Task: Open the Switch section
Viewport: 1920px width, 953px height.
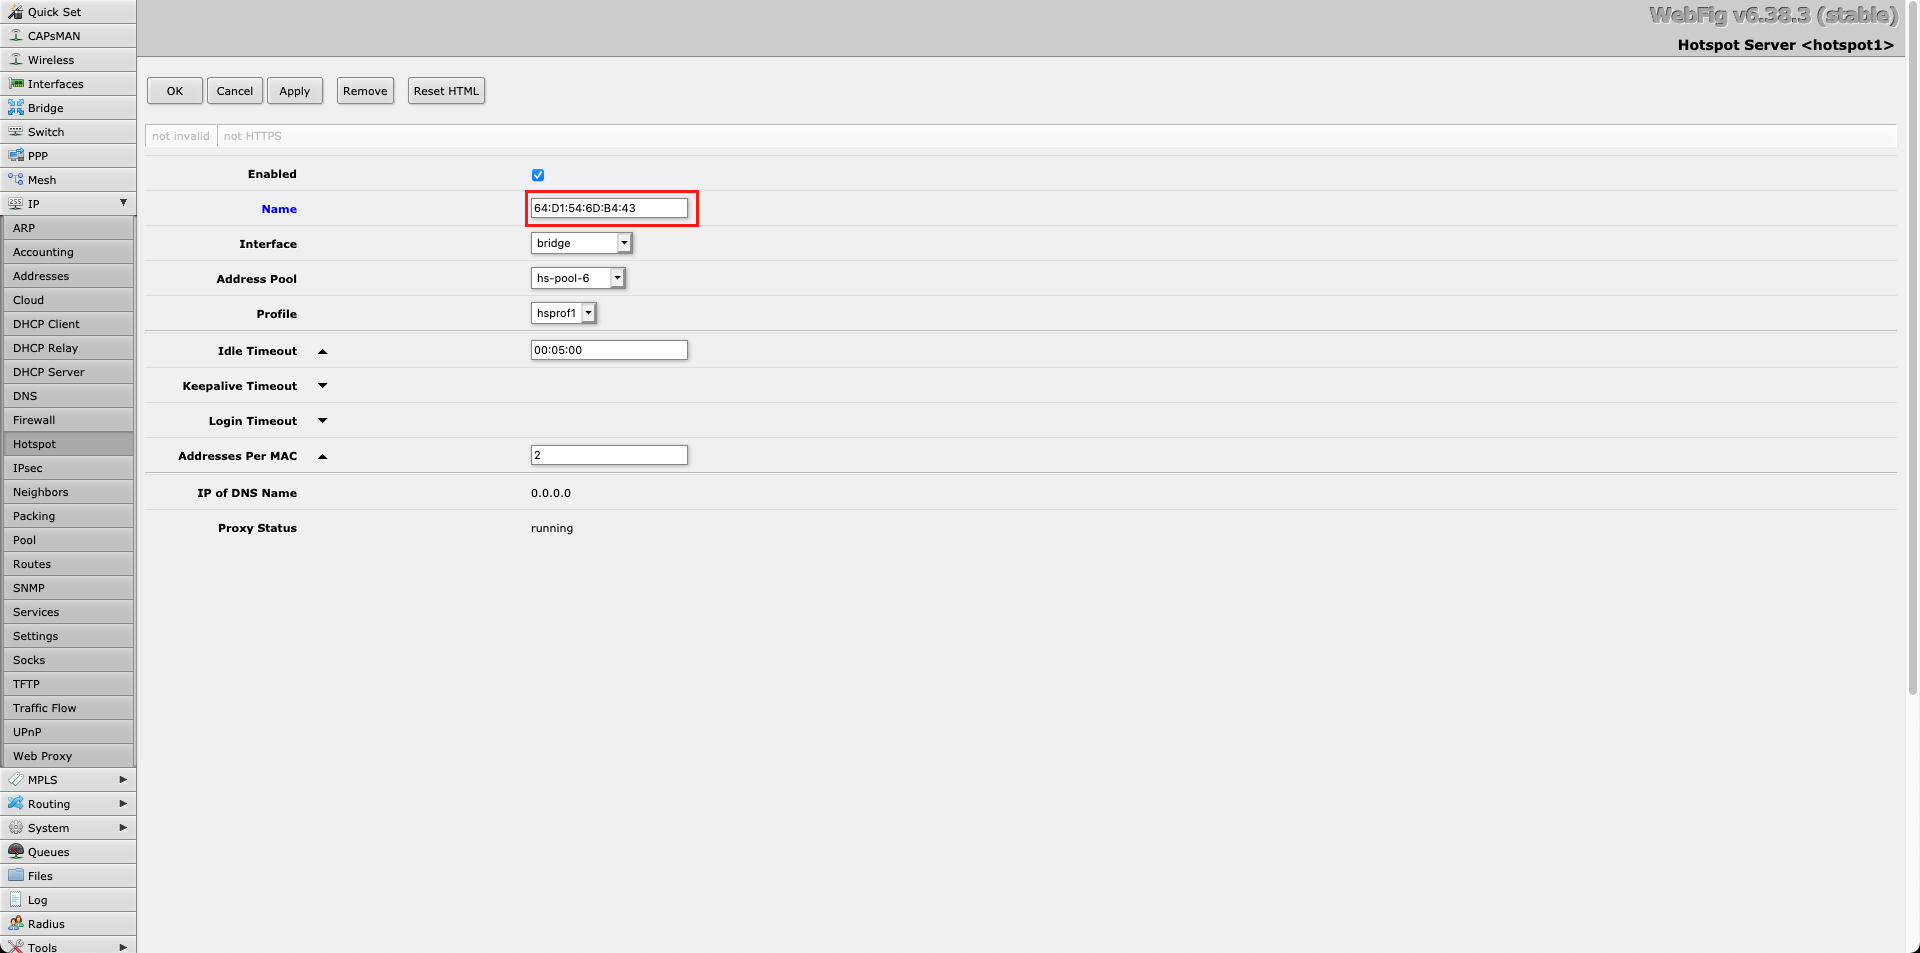Action: 68,132
